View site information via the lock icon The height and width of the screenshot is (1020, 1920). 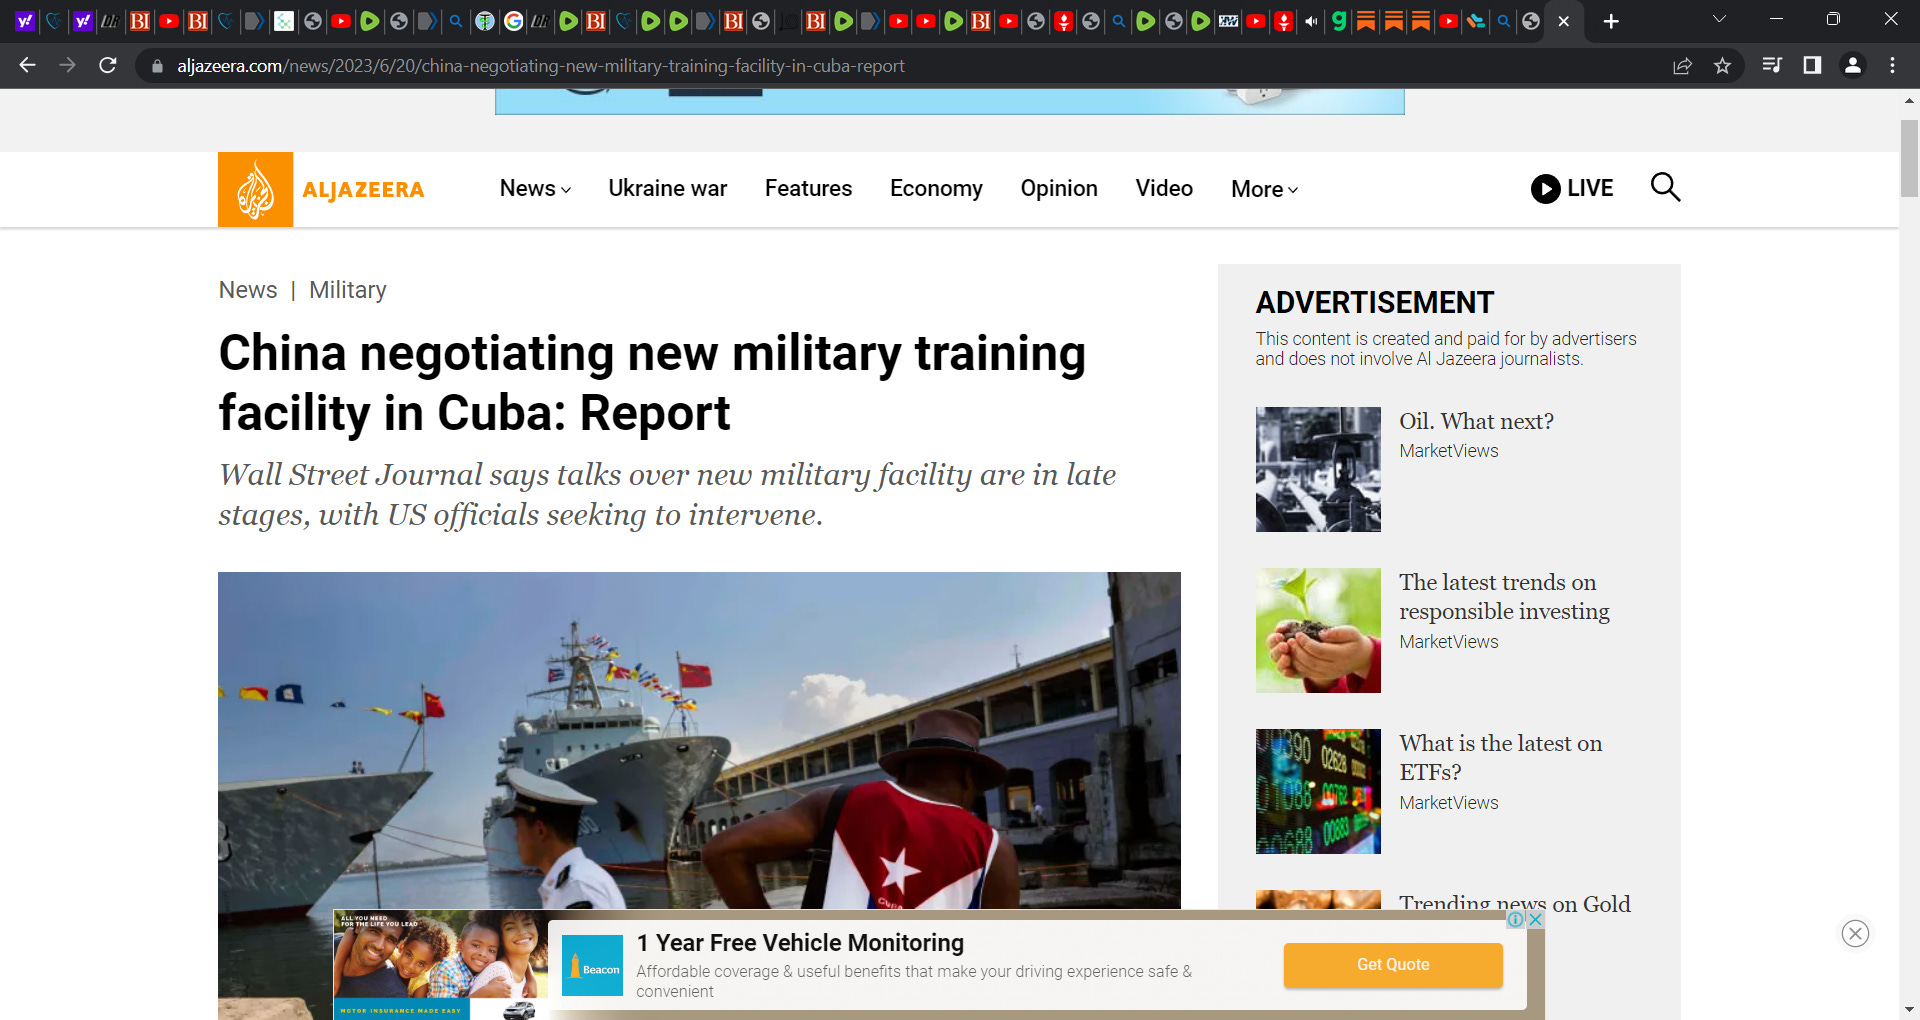pos(157,66)
